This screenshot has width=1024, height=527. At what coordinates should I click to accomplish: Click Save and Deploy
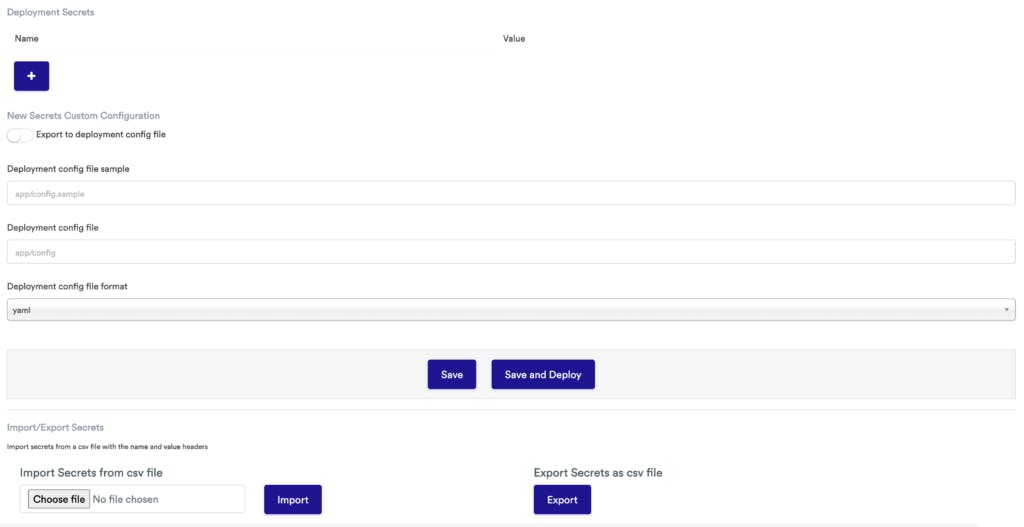coord(543,375)
